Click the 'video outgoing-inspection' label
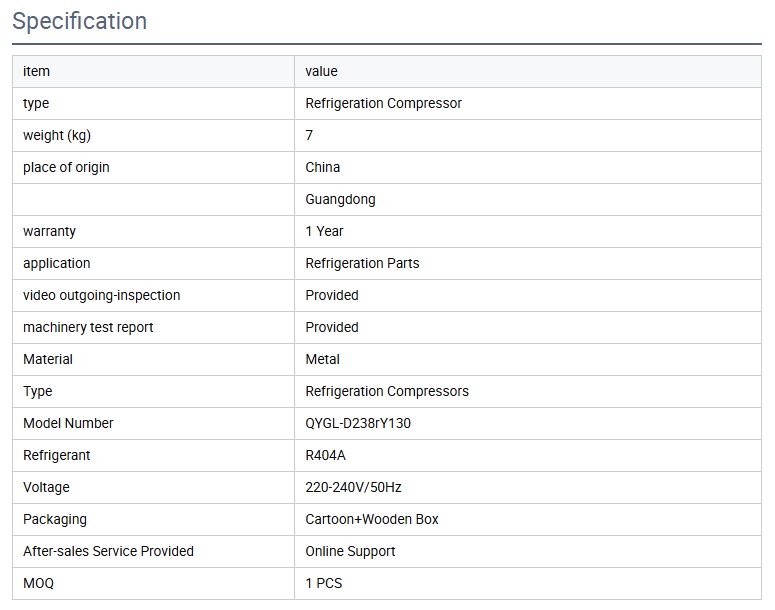Image resolution: width=775 pixels, height=610 pixels. click(x=102, y=295)
